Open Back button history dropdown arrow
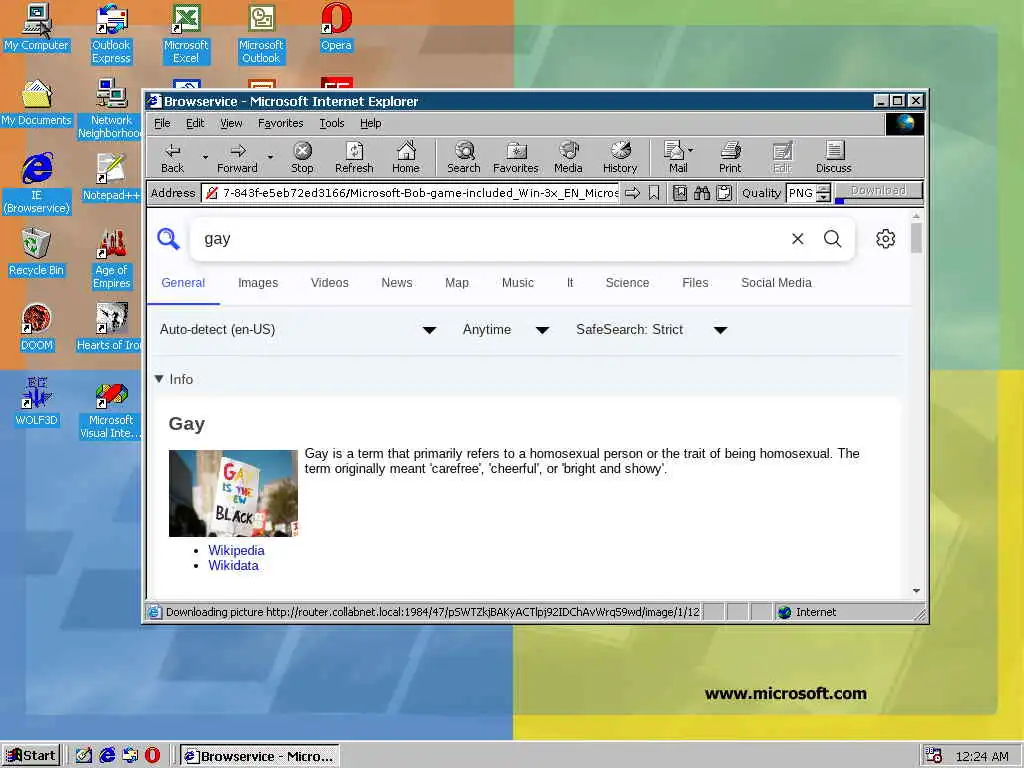Screen dimensions: 1024x768 point(205,157)
